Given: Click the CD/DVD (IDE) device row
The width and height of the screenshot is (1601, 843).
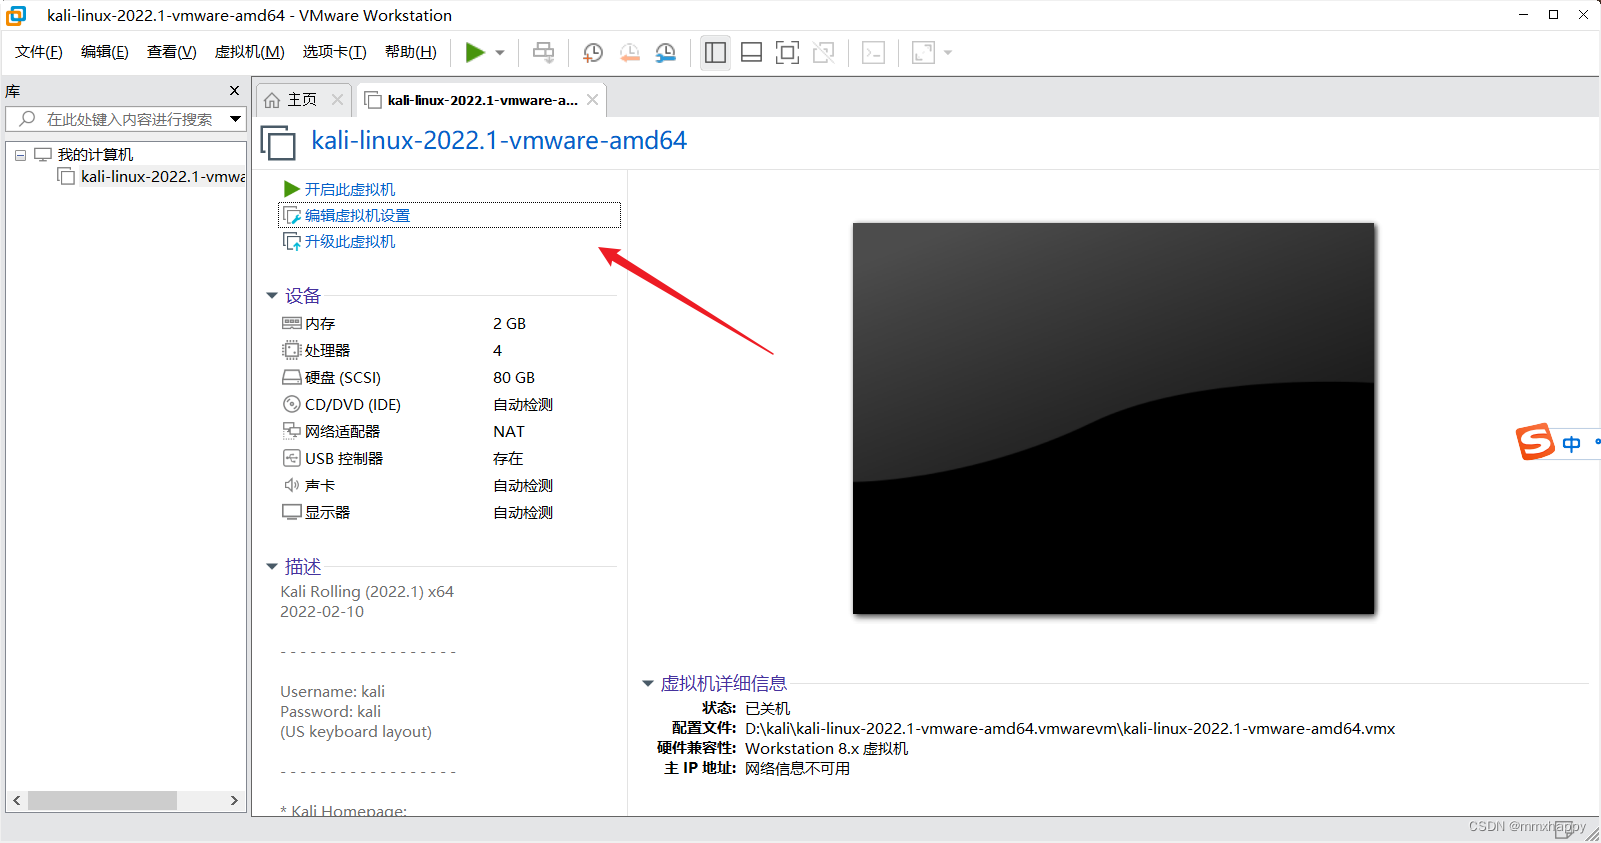Looking at the screenshot, I should click(x=448, y=405).
